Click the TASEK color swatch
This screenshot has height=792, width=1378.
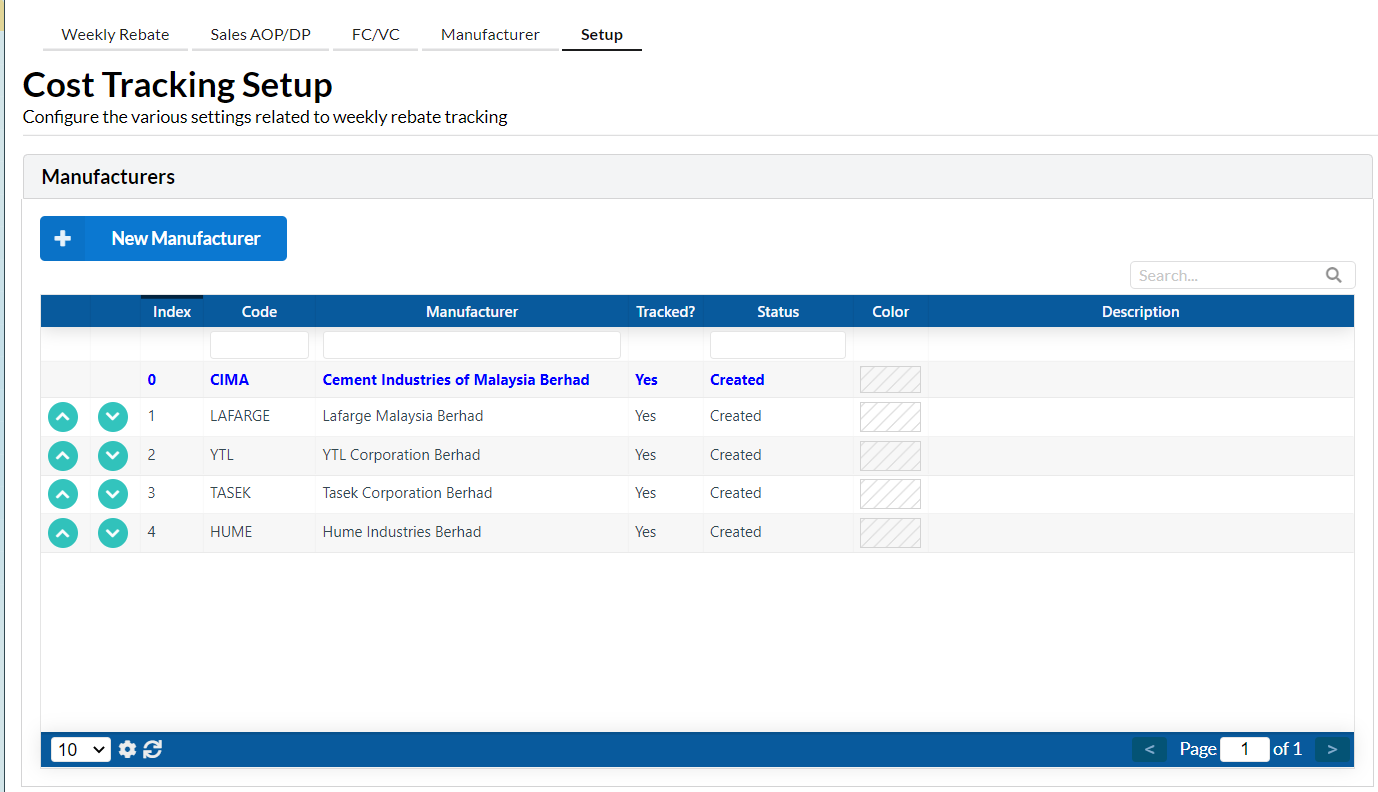pos(890,494)
